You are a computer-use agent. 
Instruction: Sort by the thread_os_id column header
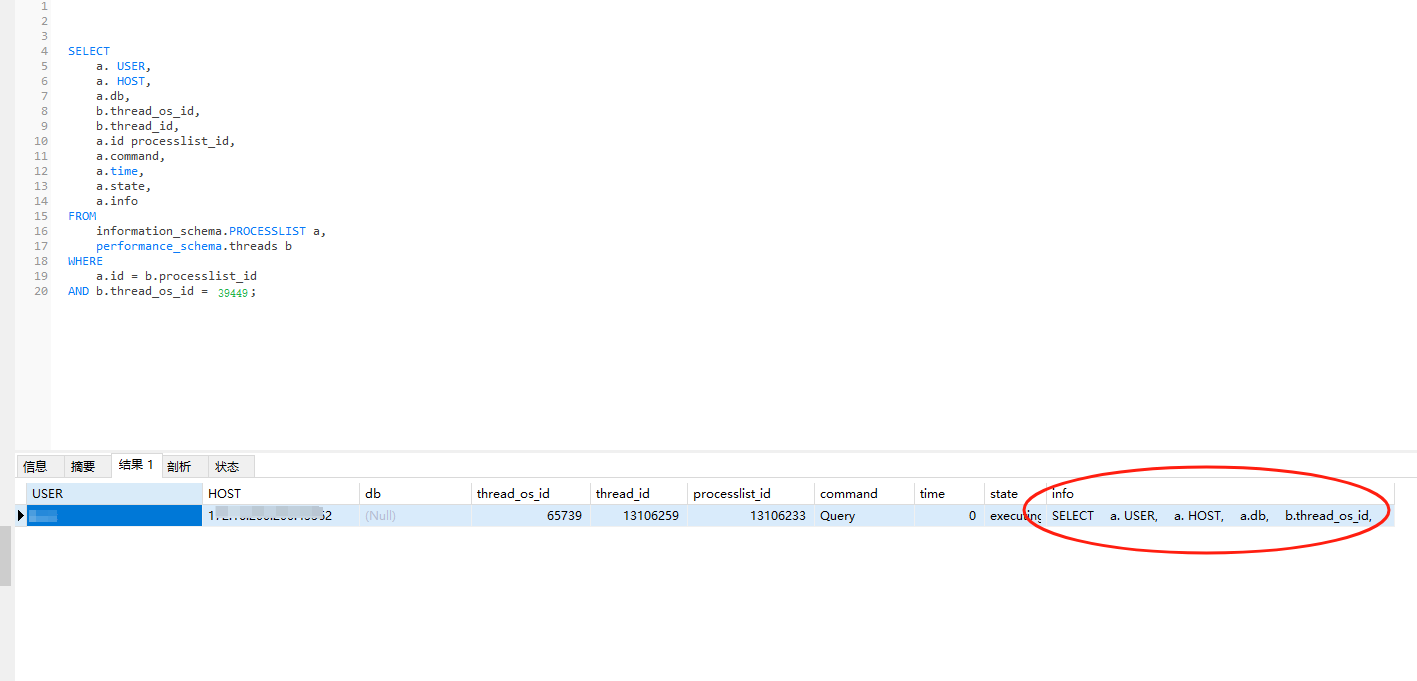pyautogui.click(x=530, y=493)
